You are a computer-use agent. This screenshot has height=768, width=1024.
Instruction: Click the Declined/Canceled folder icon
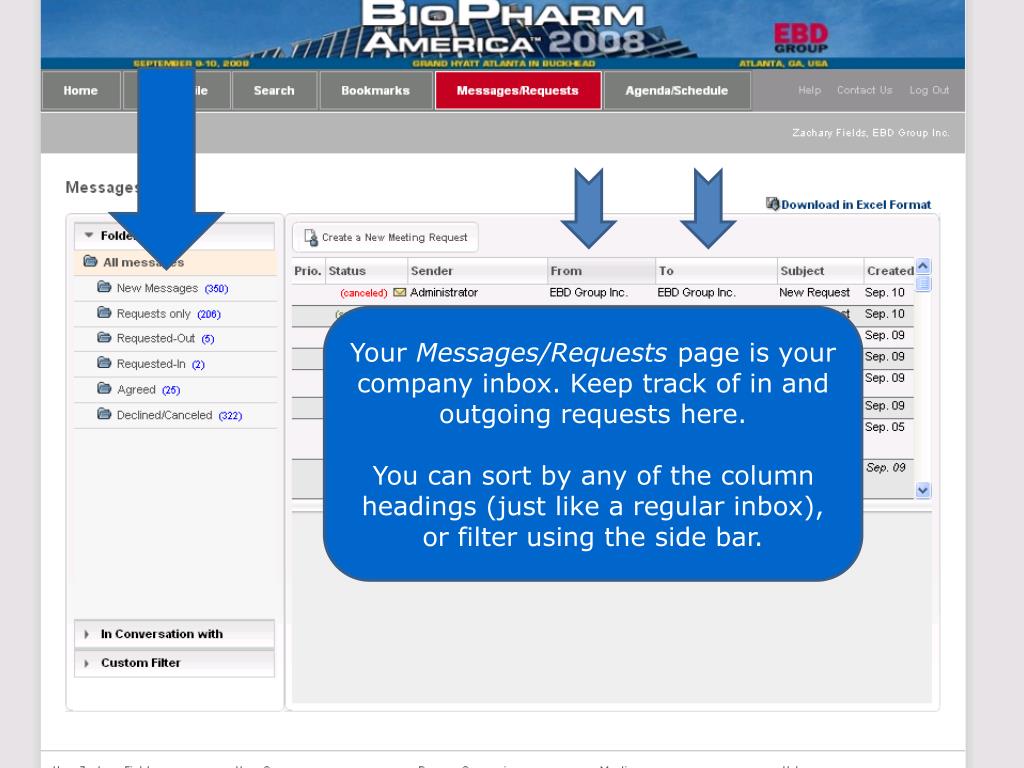point(104,413)
